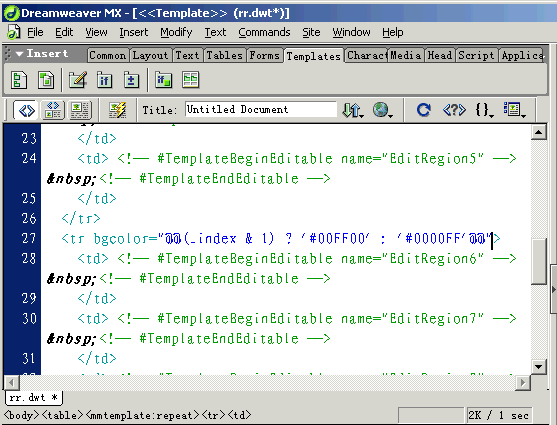Click EditRegion5 name on line 24

click(433, 158)
